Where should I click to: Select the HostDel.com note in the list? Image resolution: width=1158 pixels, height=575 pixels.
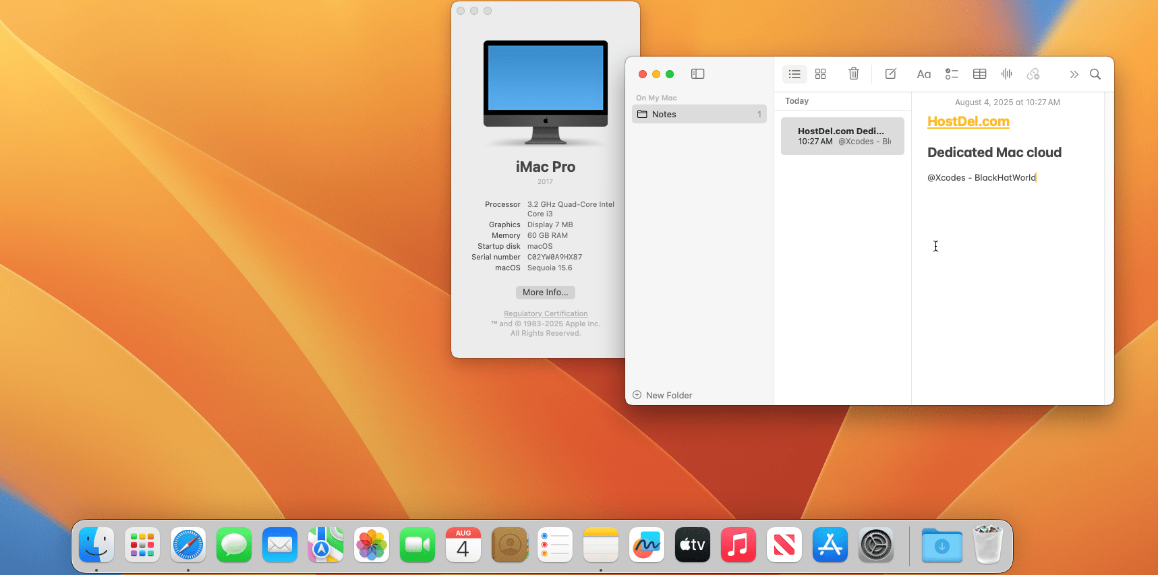843,136
